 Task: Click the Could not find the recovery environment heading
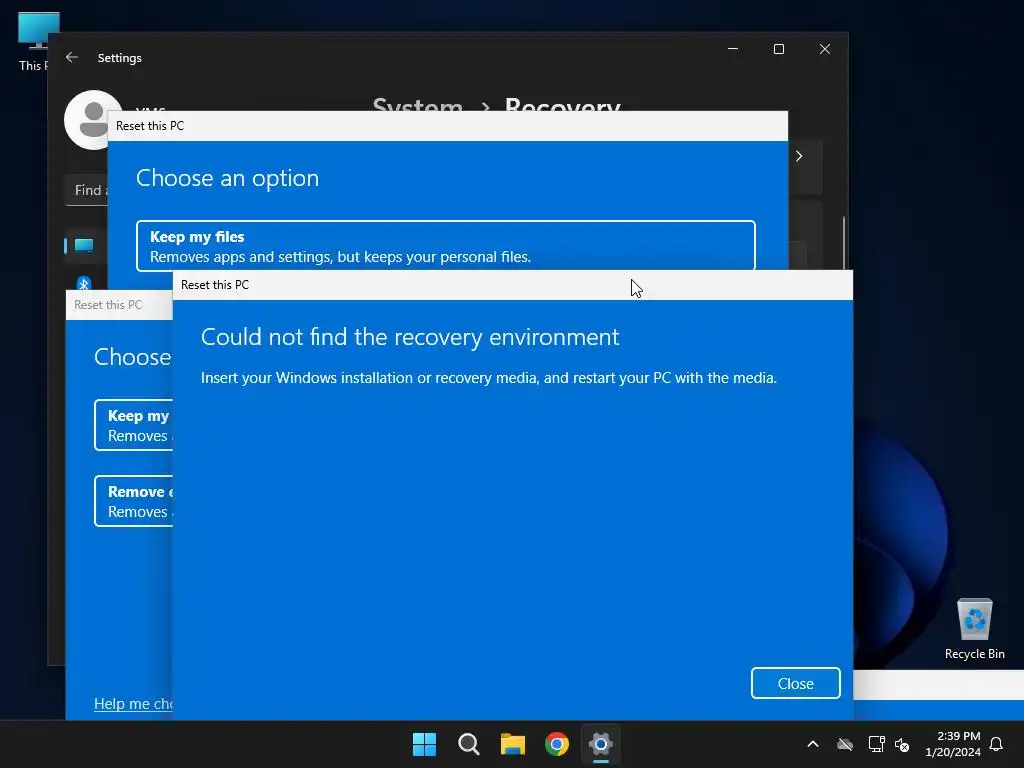[x=409, y=337]
